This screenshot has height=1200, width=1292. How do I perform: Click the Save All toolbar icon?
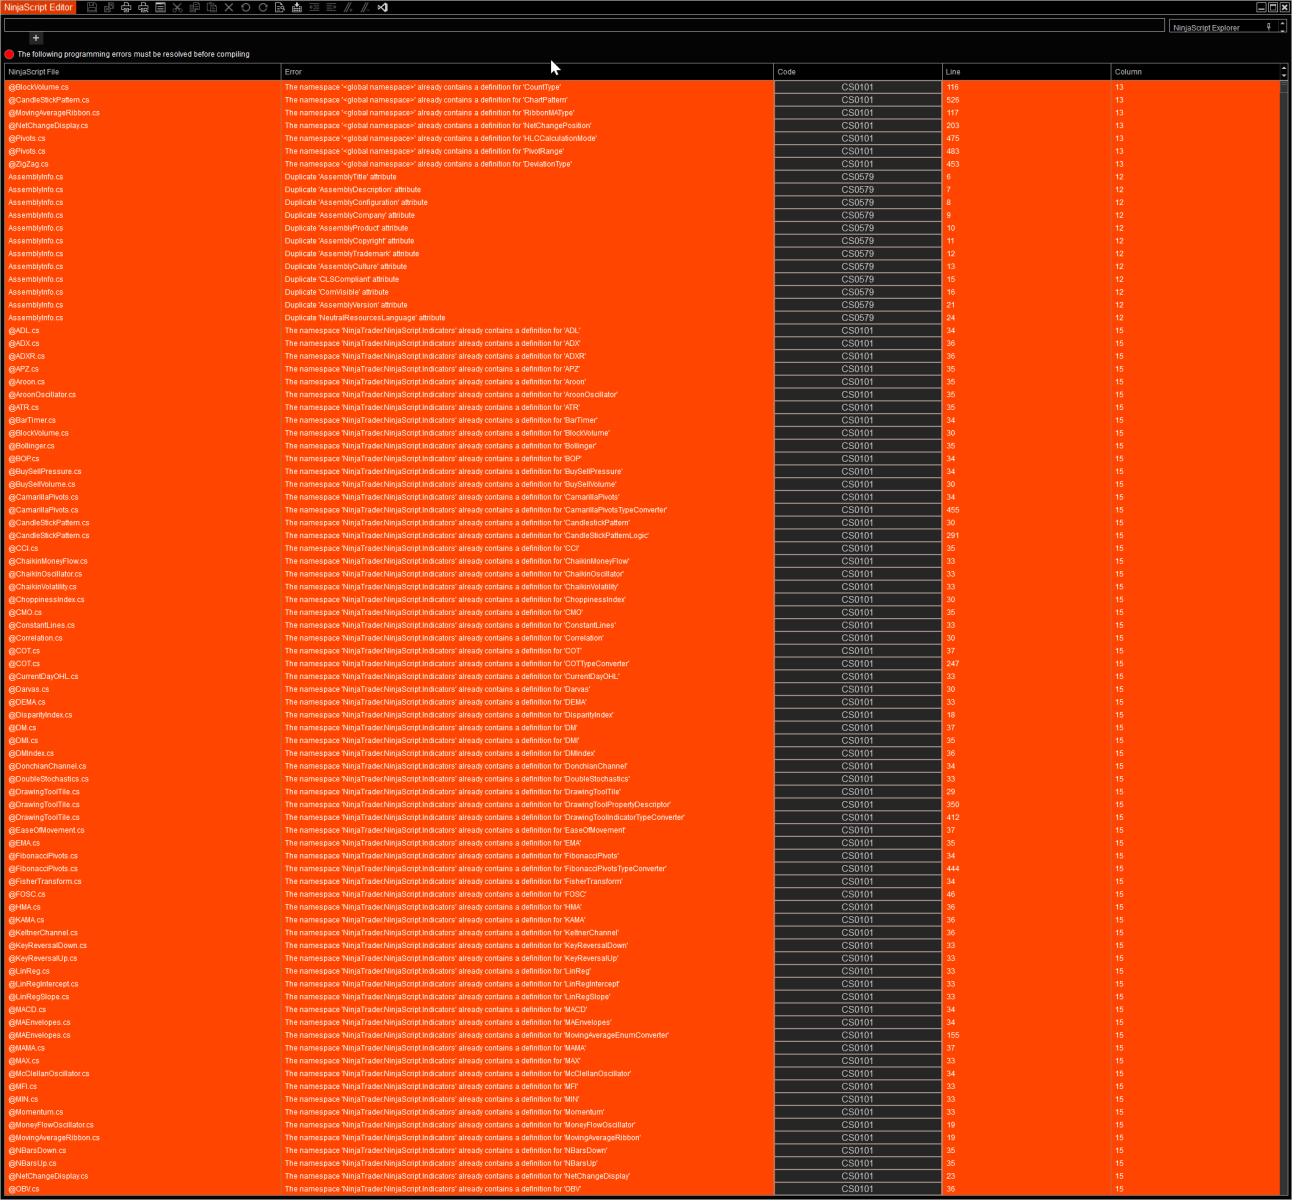[x=109, y=7]
